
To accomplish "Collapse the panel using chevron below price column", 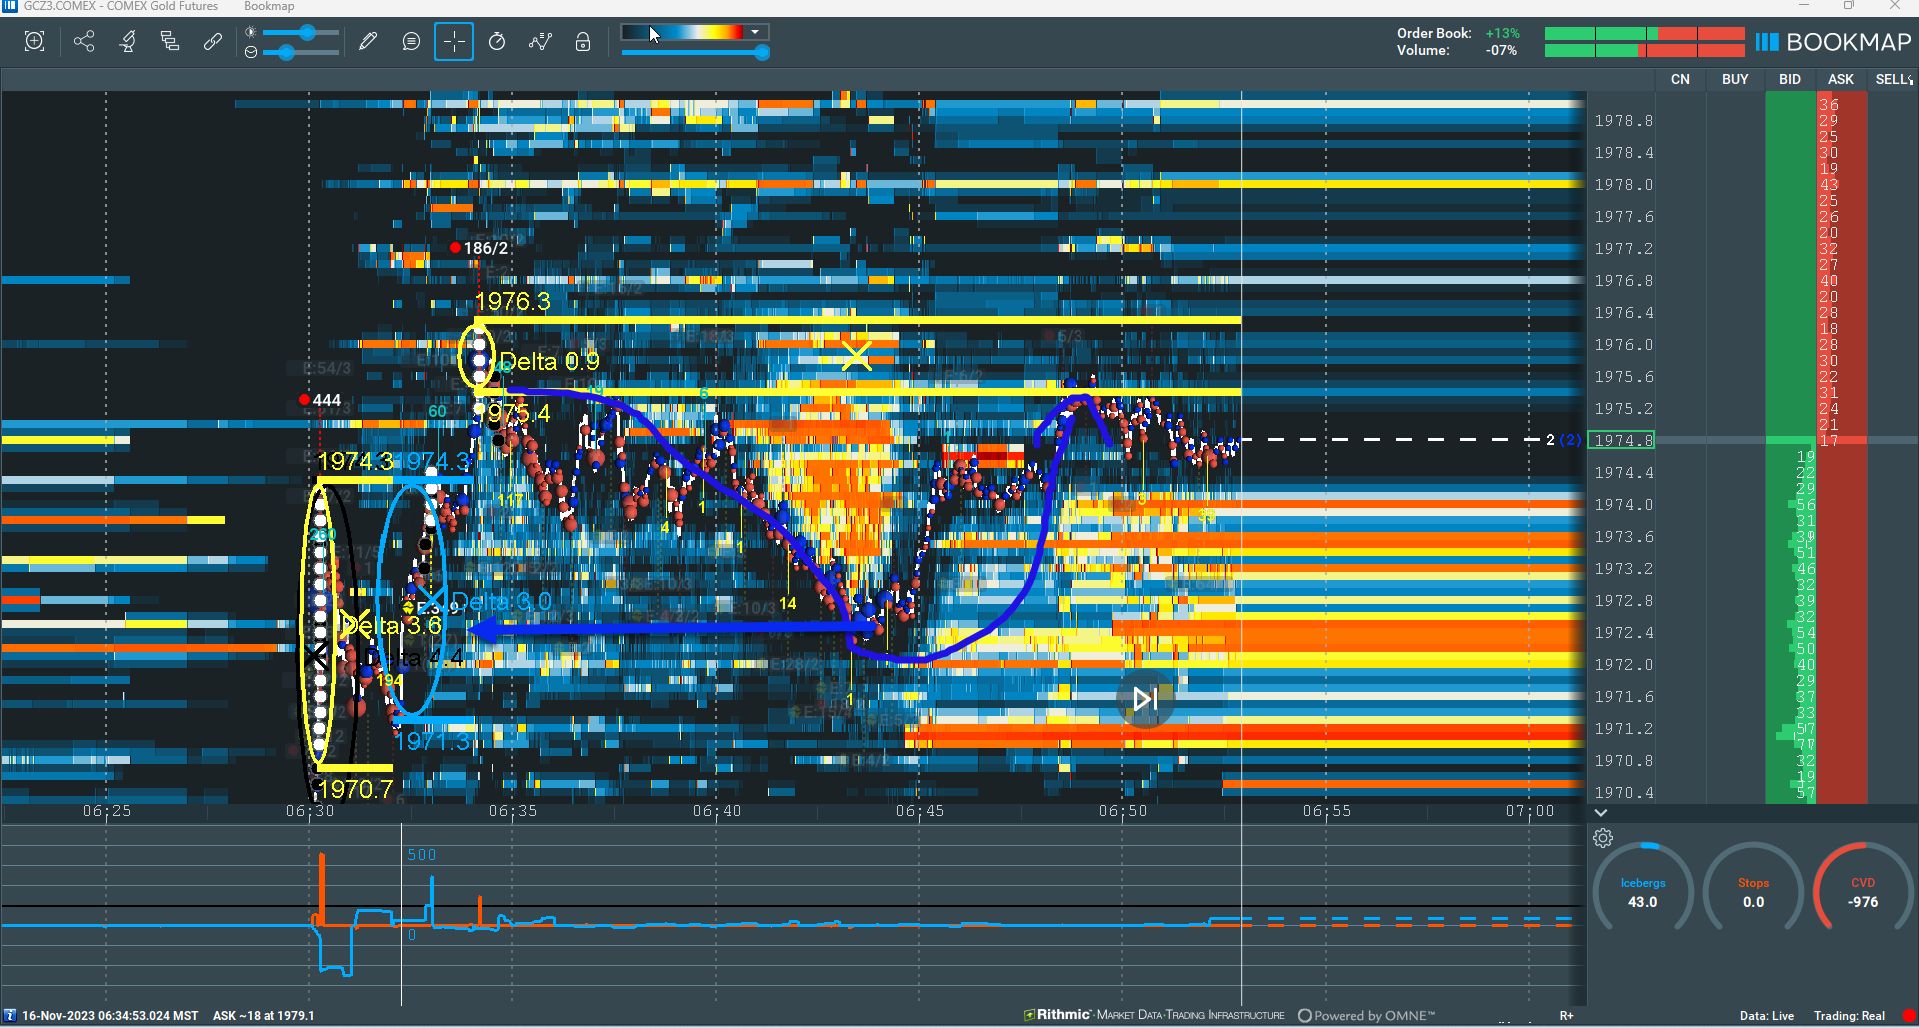I will point(1601,813).
